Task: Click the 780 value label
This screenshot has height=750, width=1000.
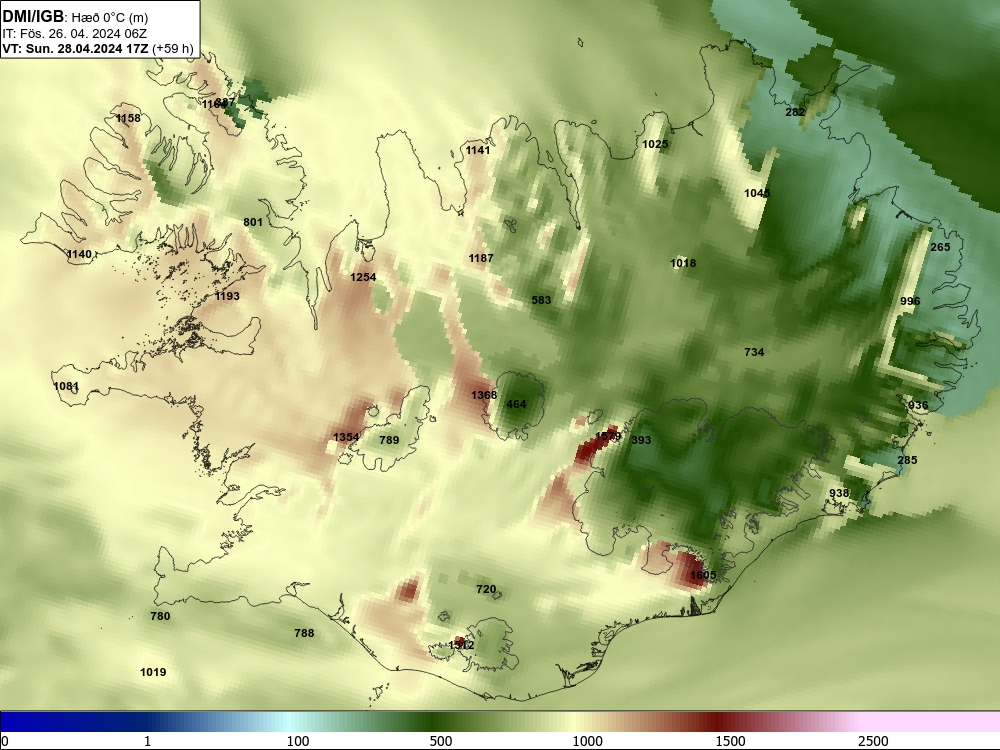Action: [160, 616]
